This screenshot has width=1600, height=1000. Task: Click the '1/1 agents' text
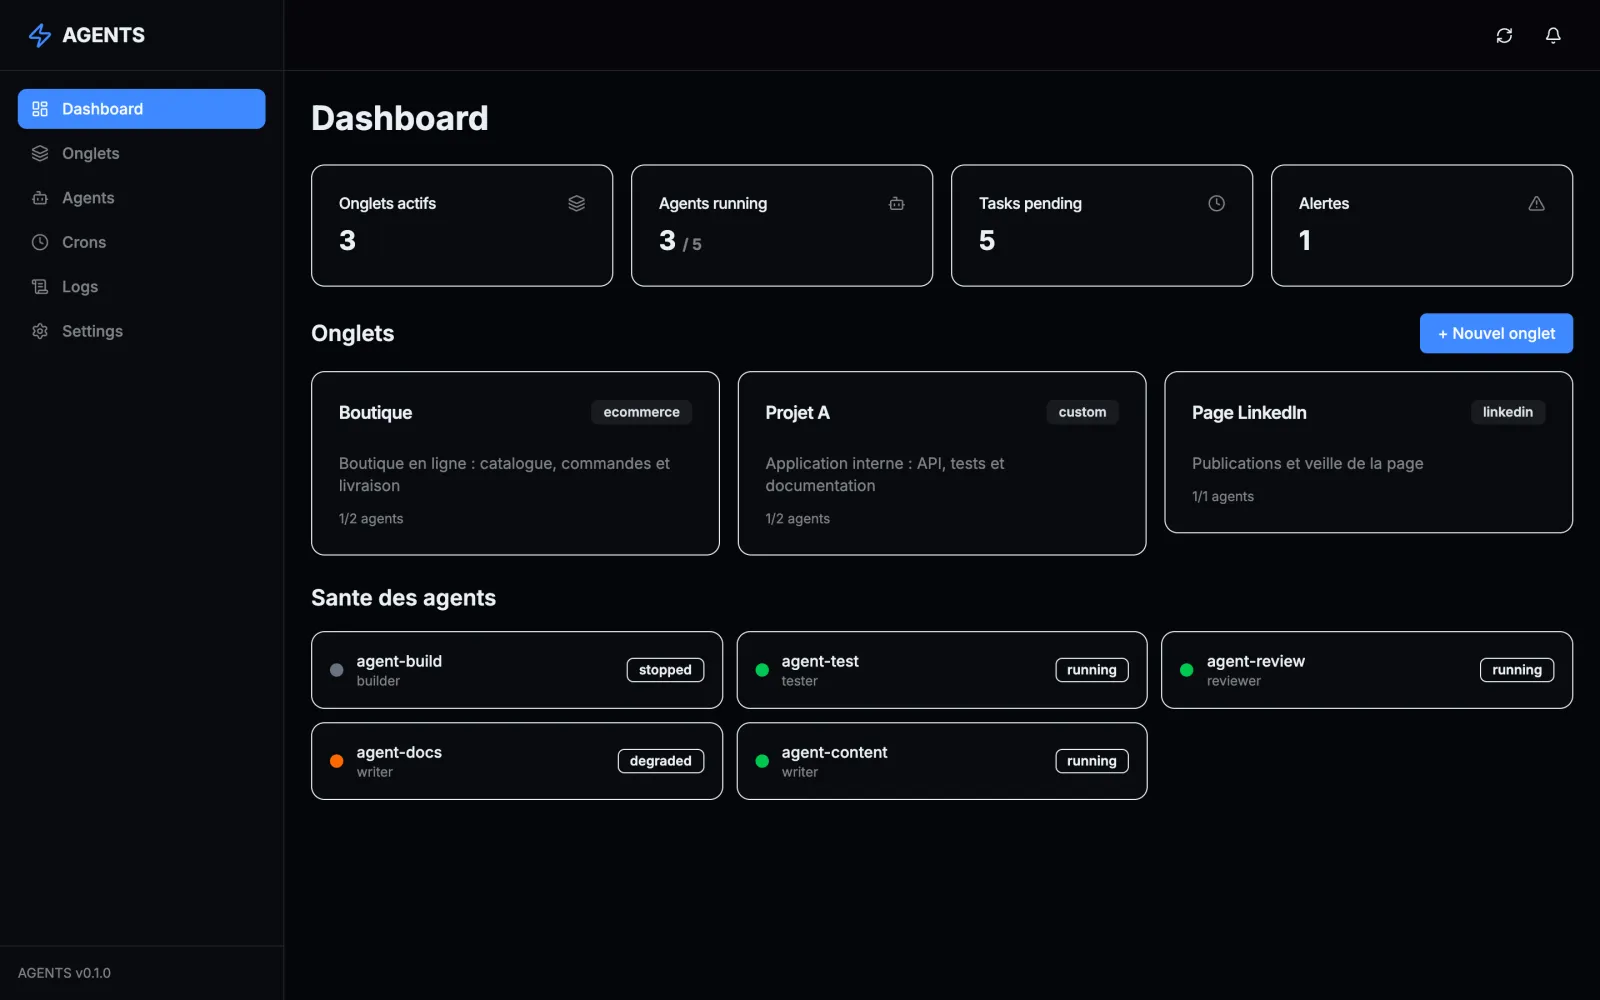click(1222, 496)
